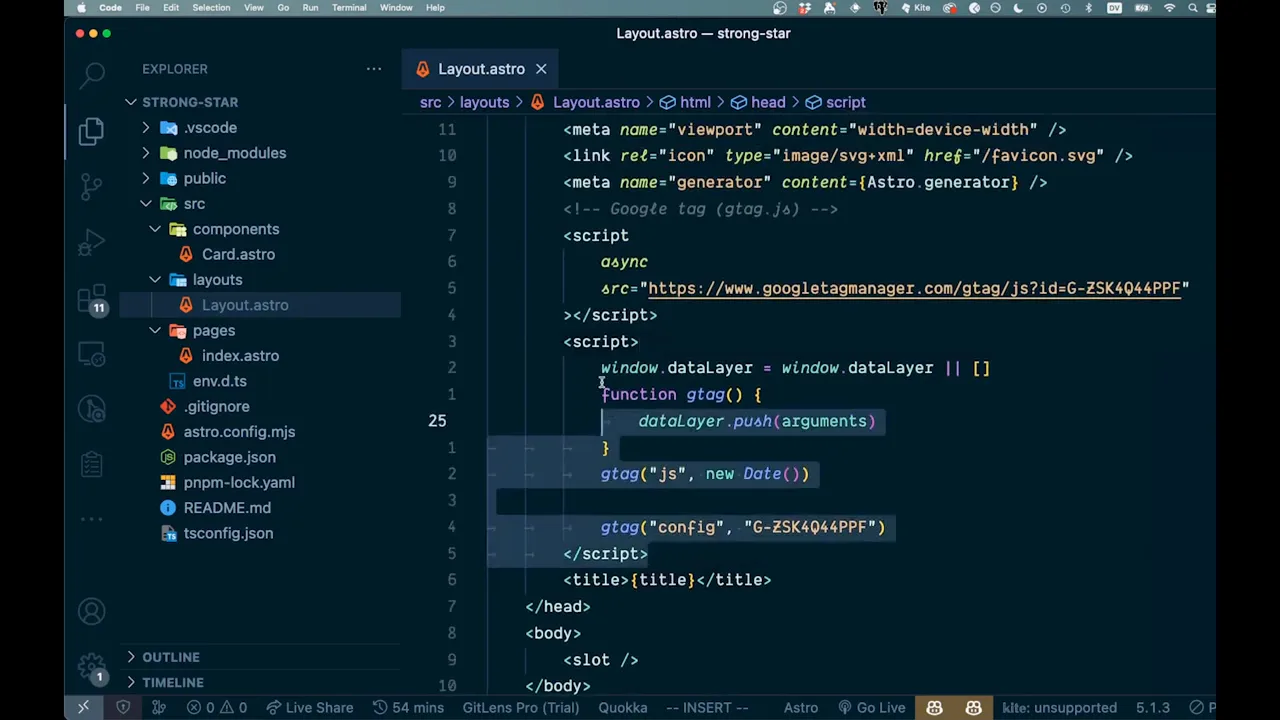Screen dimensions: 1280x720
Task: Expand the node_modules folder
Action: [234, 153]
